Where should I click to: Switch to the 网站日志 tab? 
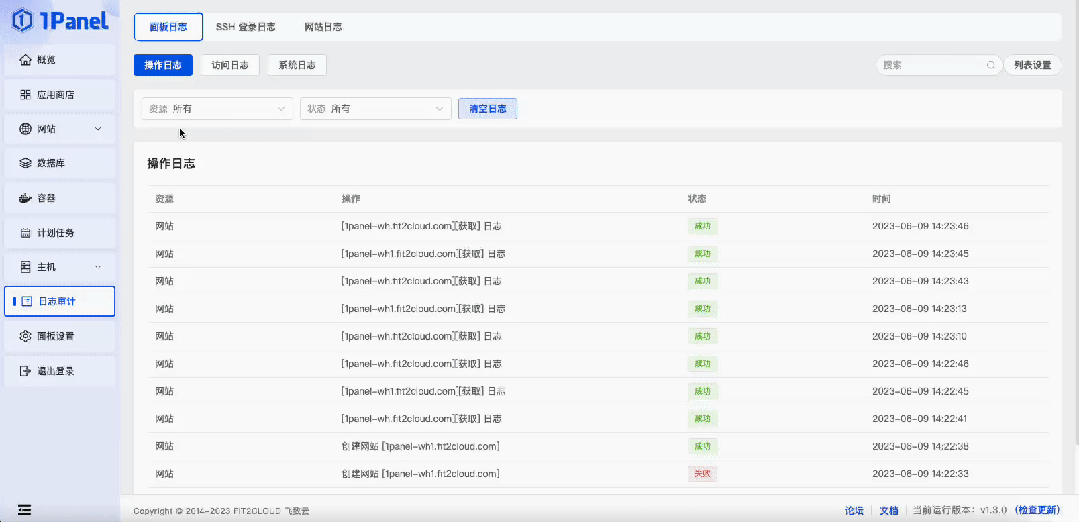click(x=323, y=27)
